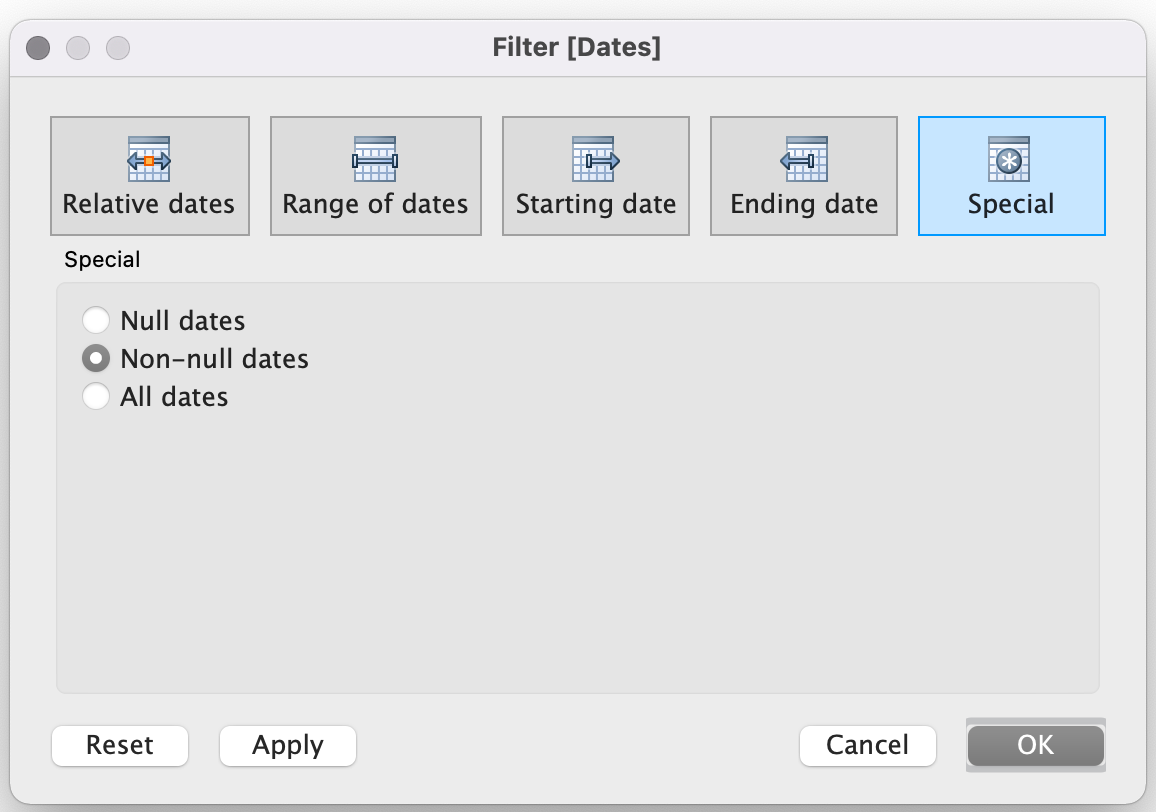Click the Reset button
Viewport: 1156px width, 812px height.
[x=119, y=745]
